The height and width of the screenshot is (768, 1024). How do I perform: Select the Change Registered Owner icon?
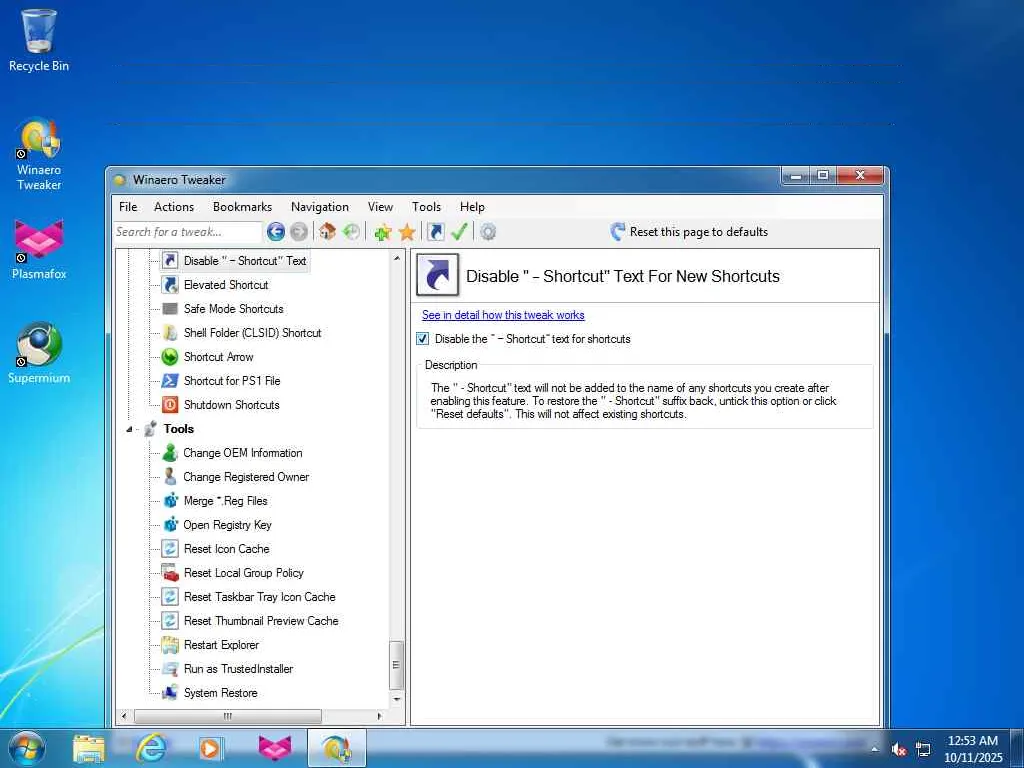[x=170, y=477]
